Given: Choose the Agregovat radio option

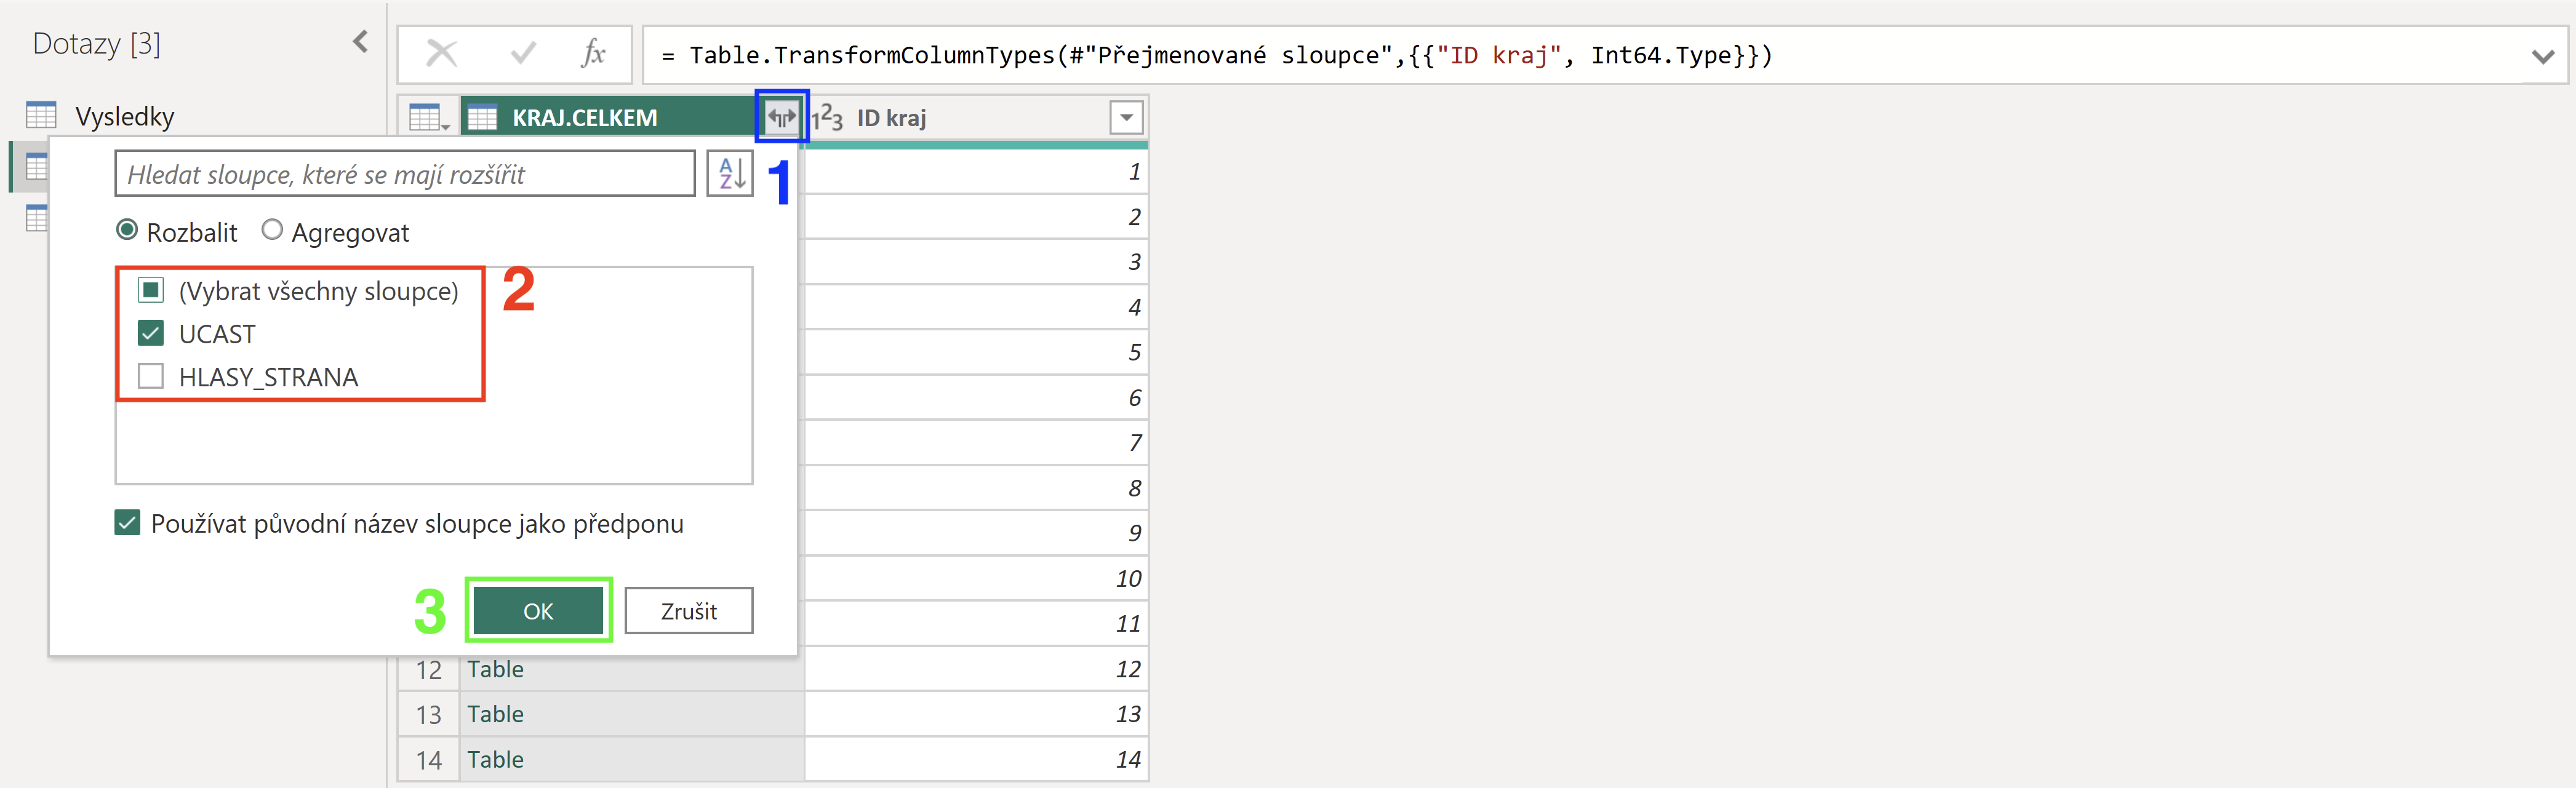Looking at the screenshot, I should pyautogui.click(x=272, y=230).
